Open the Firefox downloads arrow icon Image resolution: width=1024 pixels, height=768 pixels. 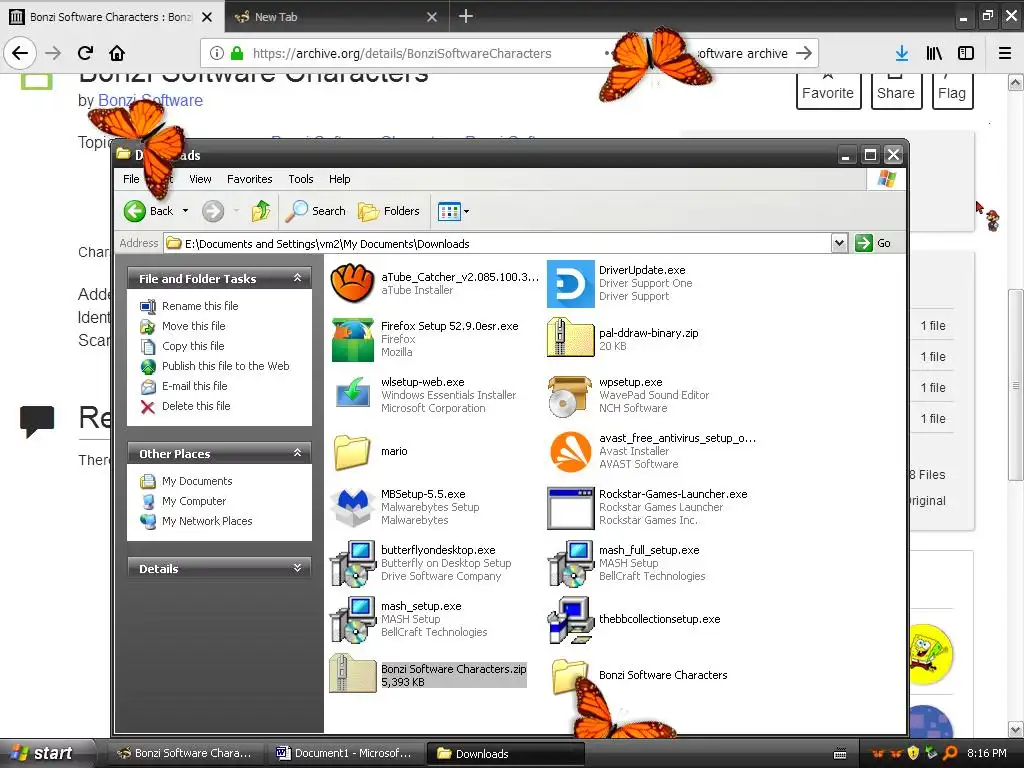902,53
